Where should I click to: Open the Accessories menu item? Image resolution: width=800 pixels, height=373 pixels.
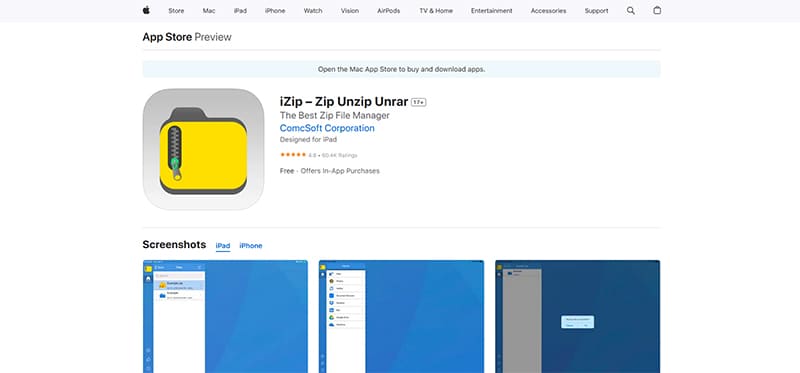[x=548, y=11]
